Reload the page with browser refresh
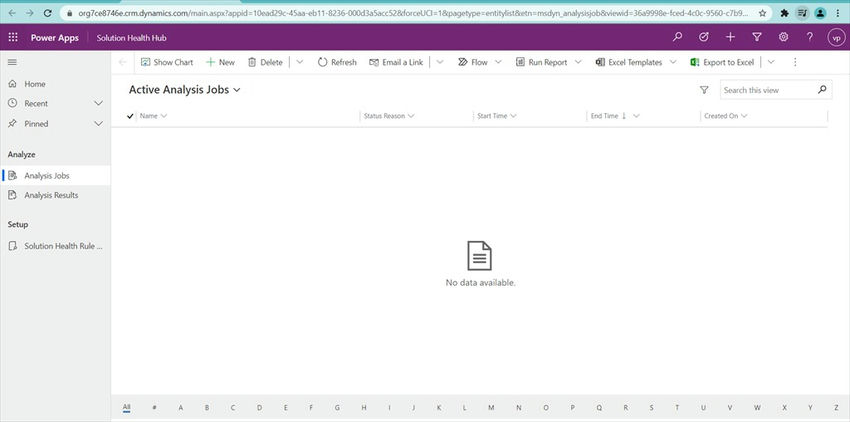Screen dimensions: 850x422 (x=48, y=13)
